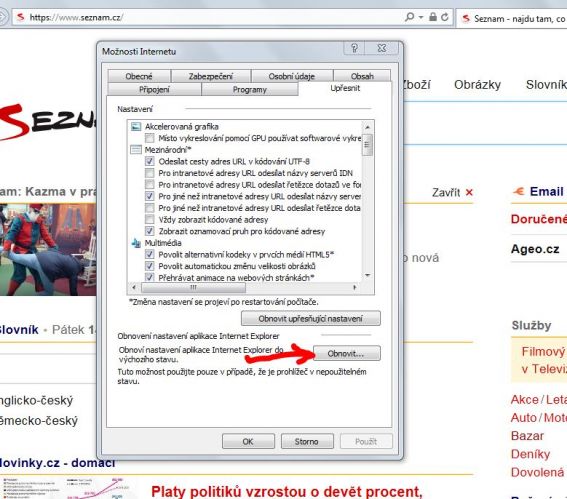Screen dimensions: 567x499
Task: Click the settings list scroll-right arrow
Action: pos(355,287)
